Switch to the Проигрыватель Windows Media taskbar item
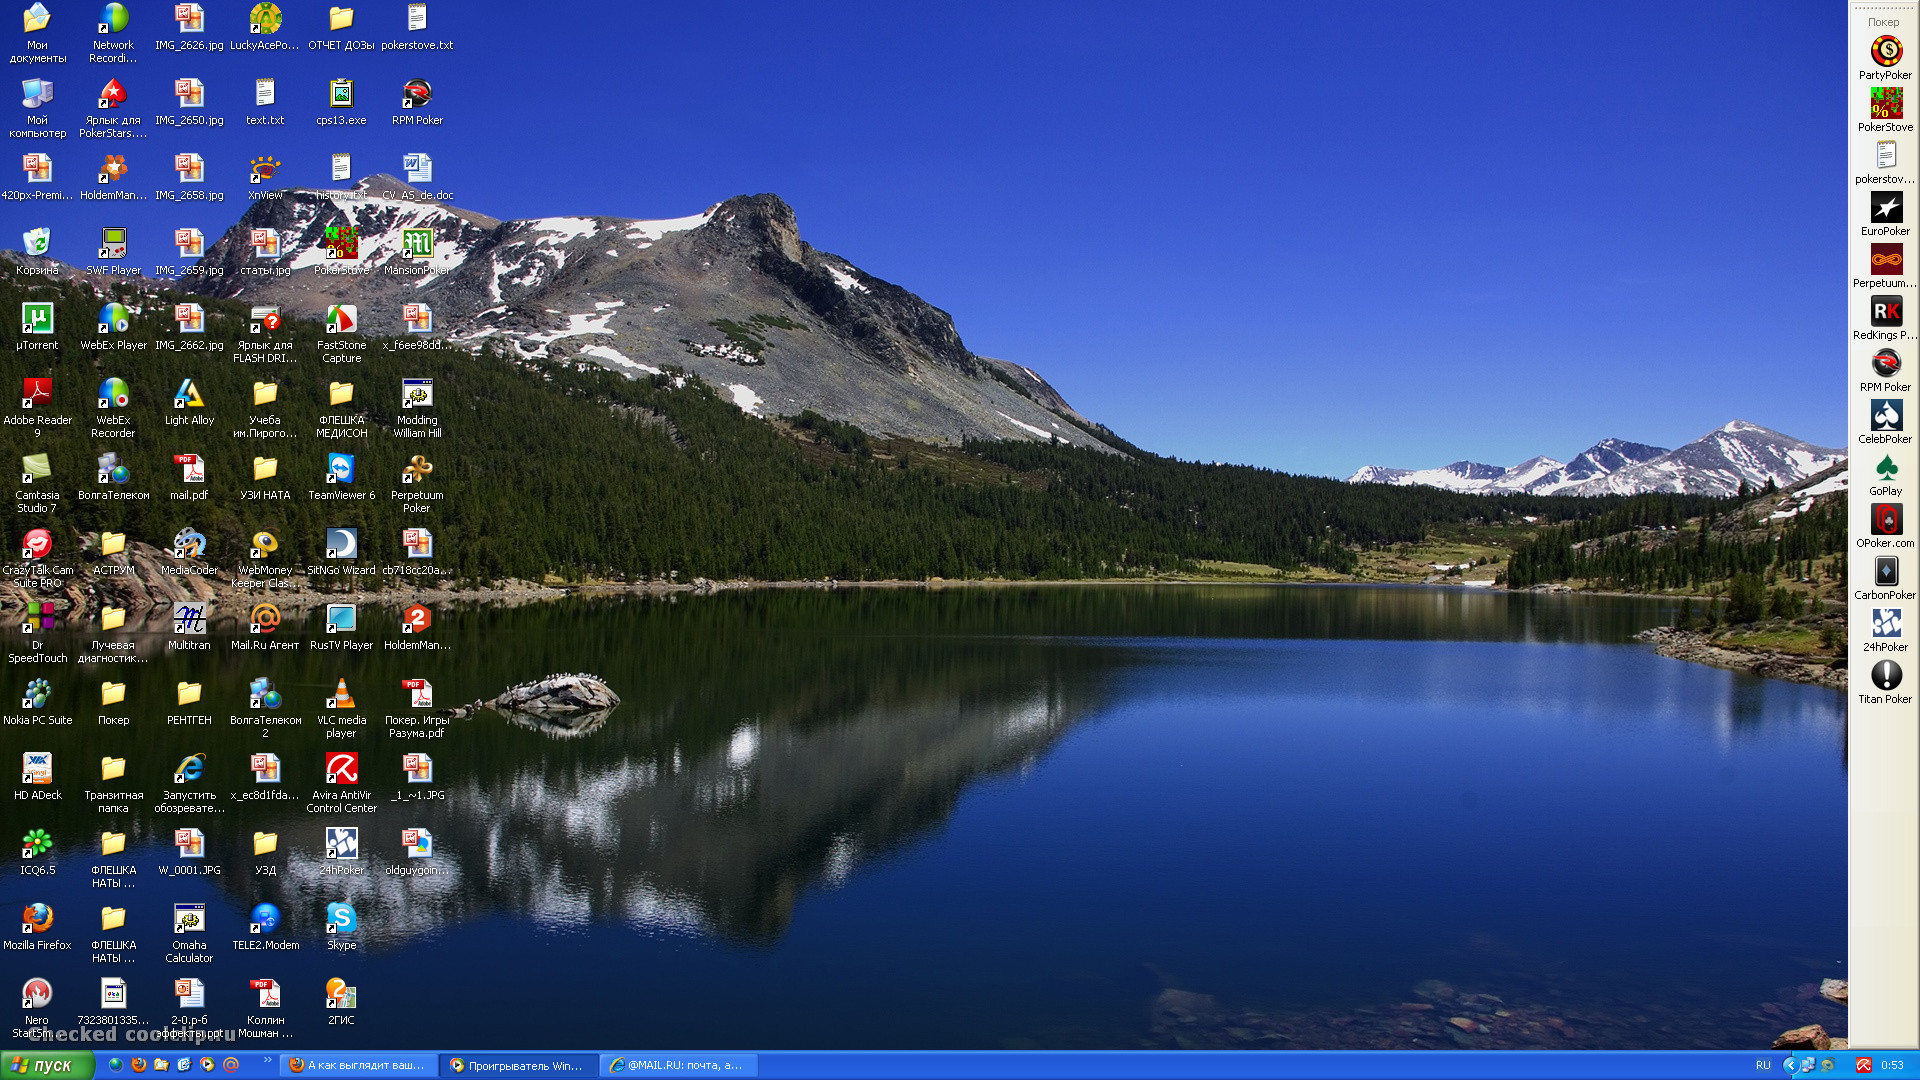This screenshot has width=1920, height=1080. (518, 1066)
